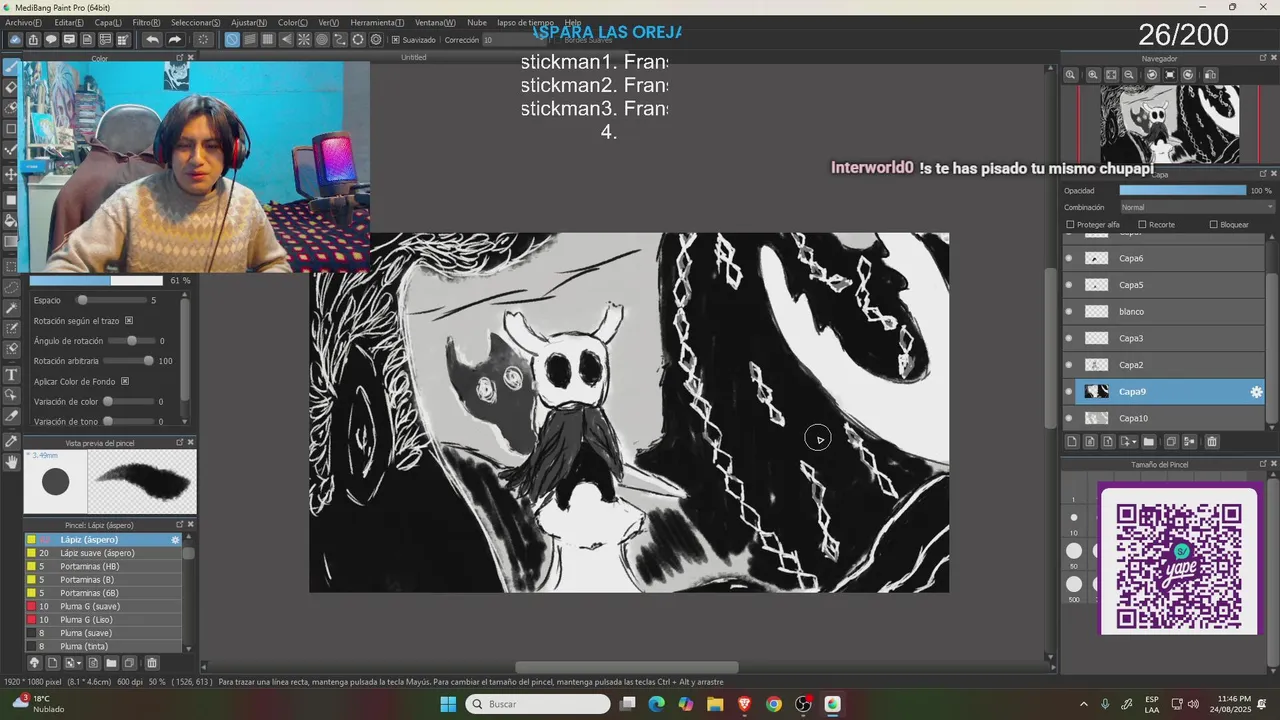Select the Magic Wand tool
The height and width of the screenshot is (720, 1280).
[x=12, y=308]
